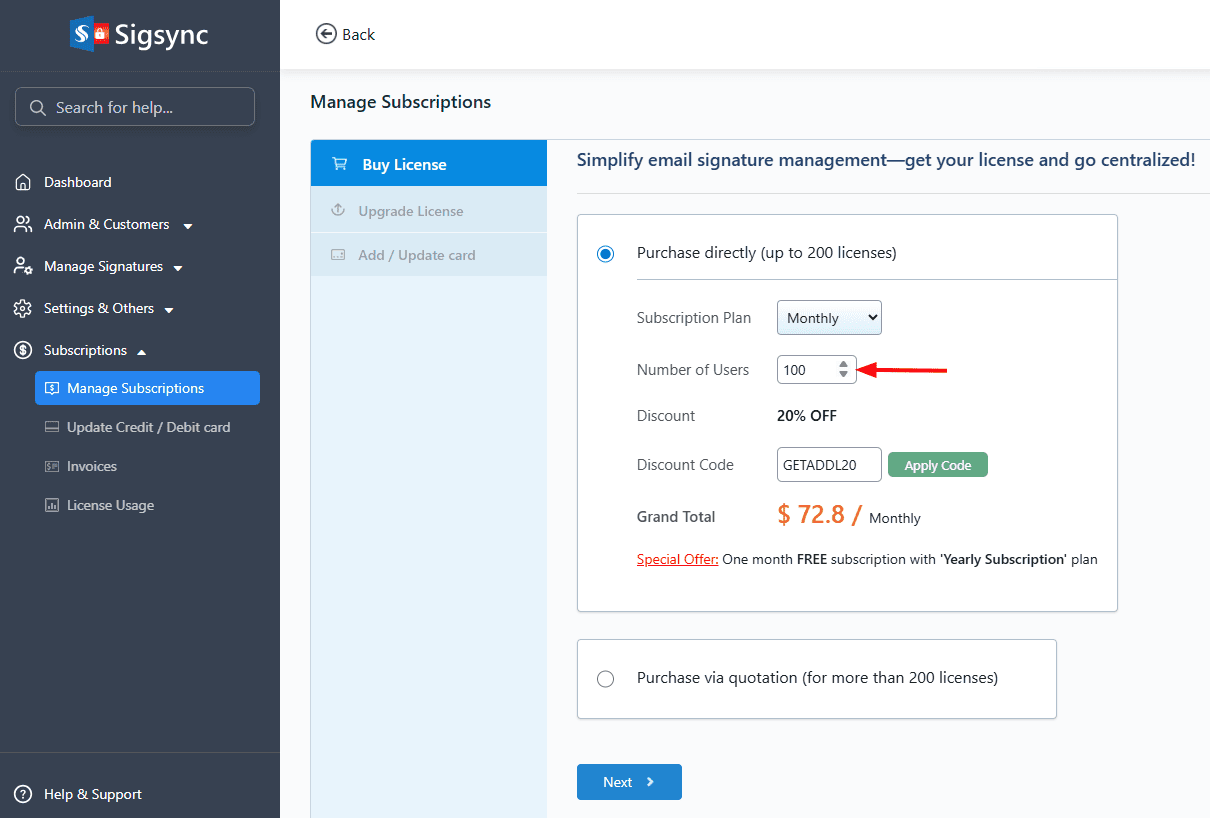Select Purchase via quotation radio option

click(x=605, y=679)
